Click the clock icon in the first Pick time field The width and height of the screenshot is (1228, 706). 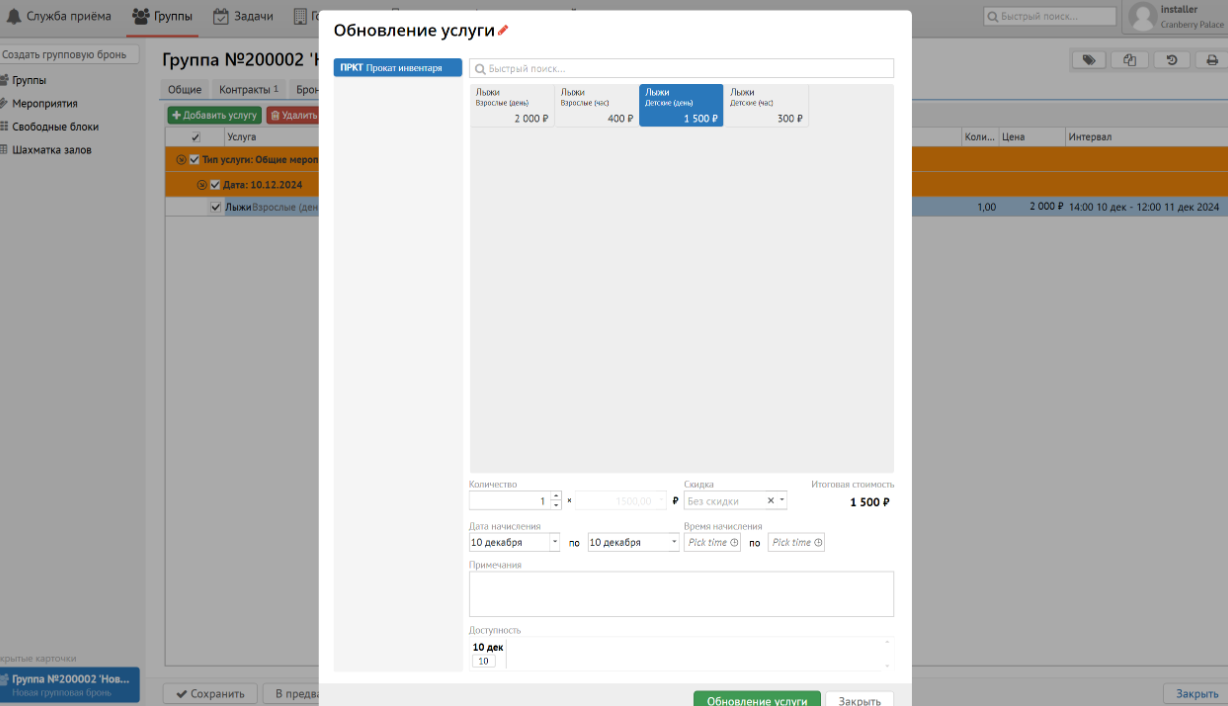coord(734,543)
